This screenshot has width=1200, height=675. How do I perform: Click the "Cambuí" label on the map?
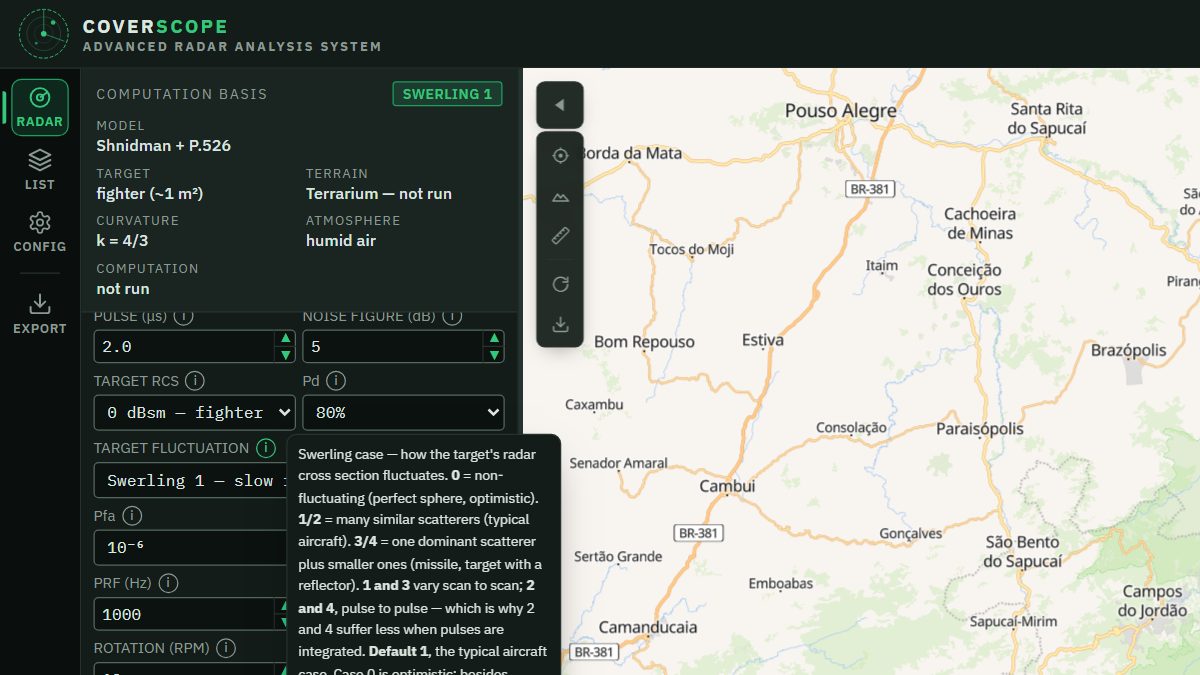coord(727,486)
